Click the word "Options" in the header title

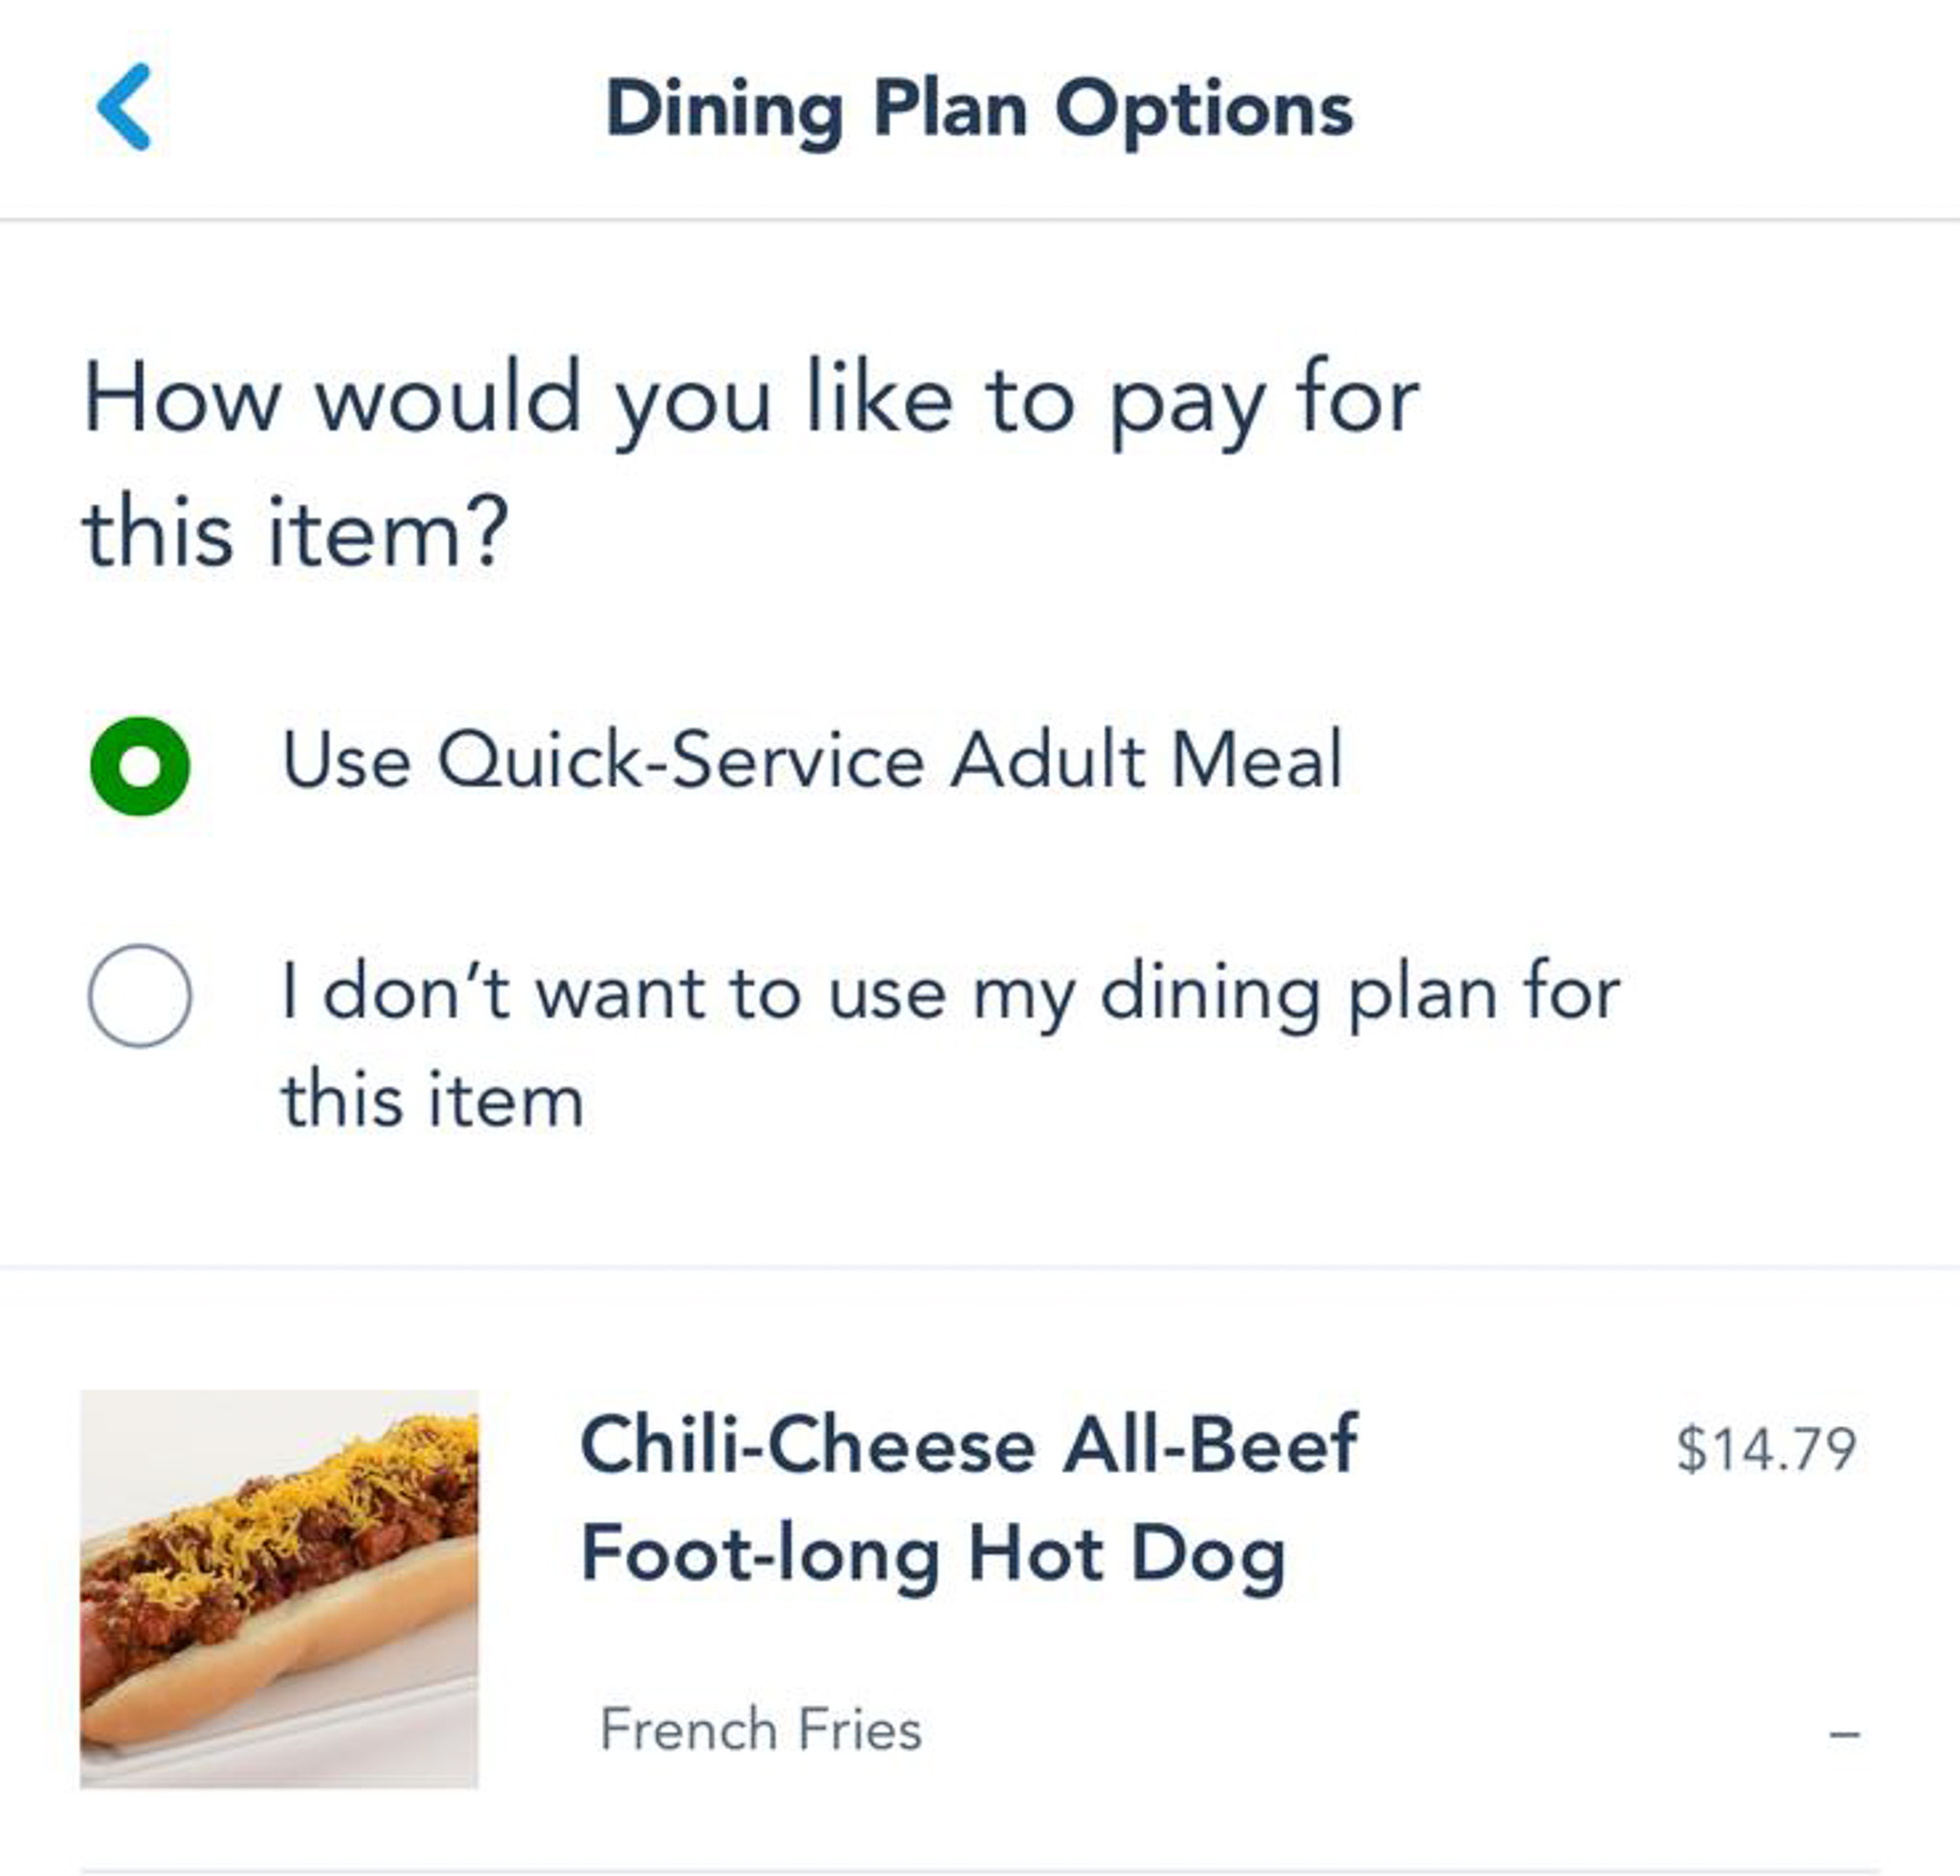click(1204, 109)
